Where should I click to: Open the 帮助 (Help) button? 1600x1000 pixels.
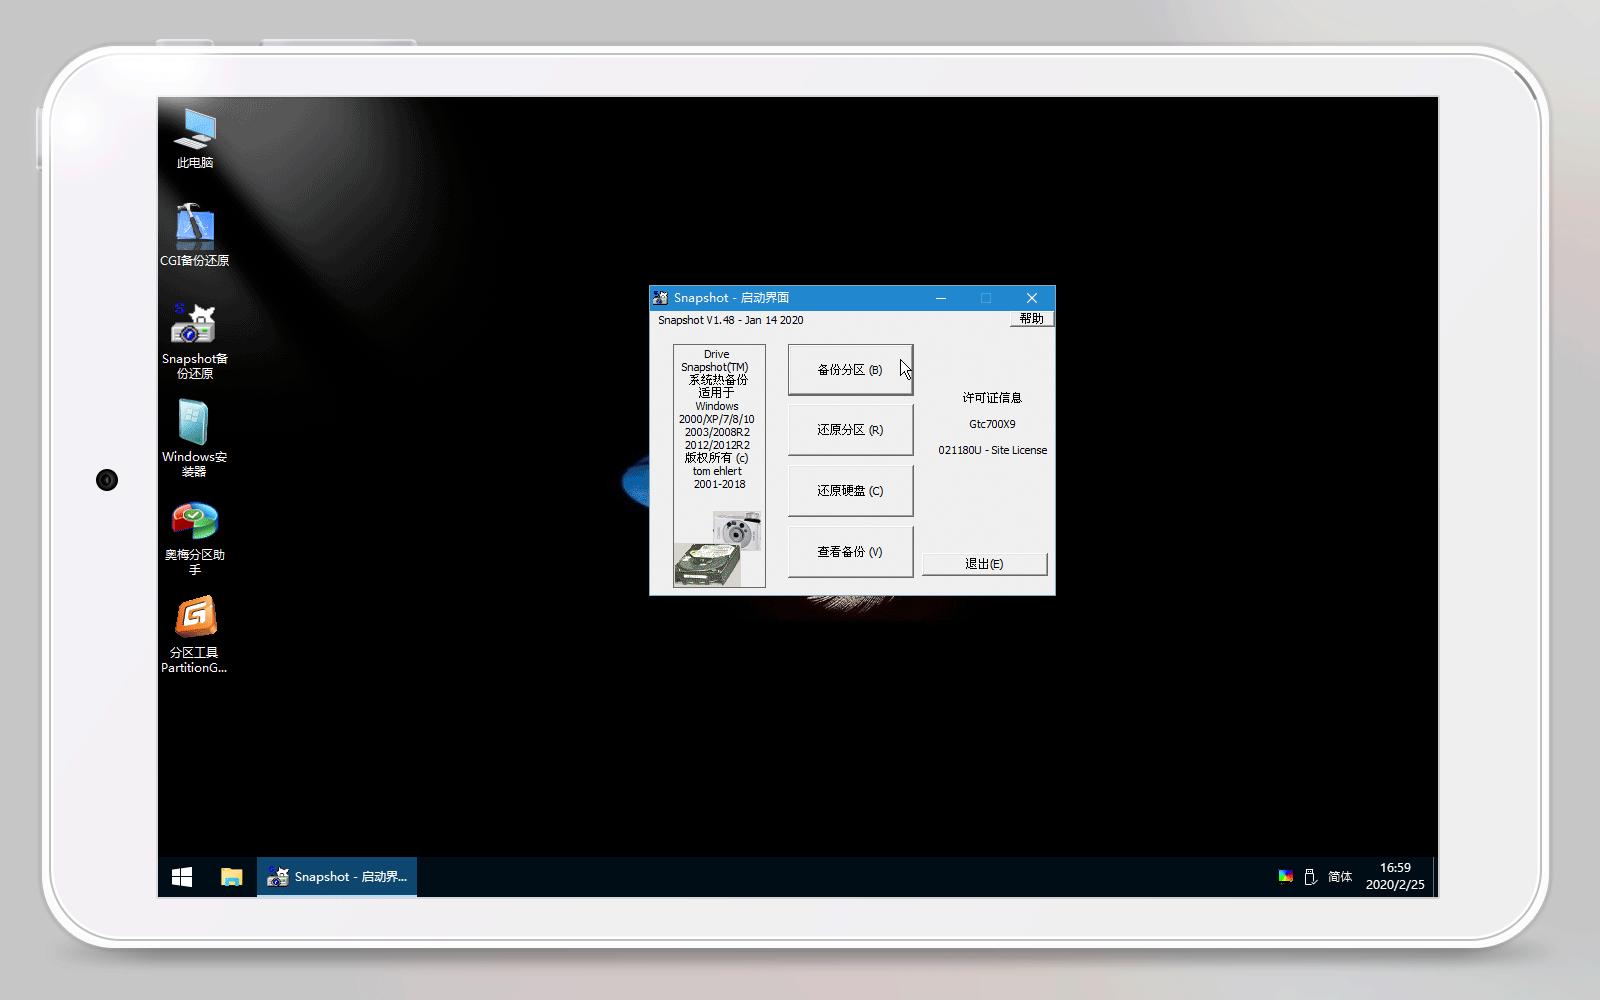[1030, 318]
